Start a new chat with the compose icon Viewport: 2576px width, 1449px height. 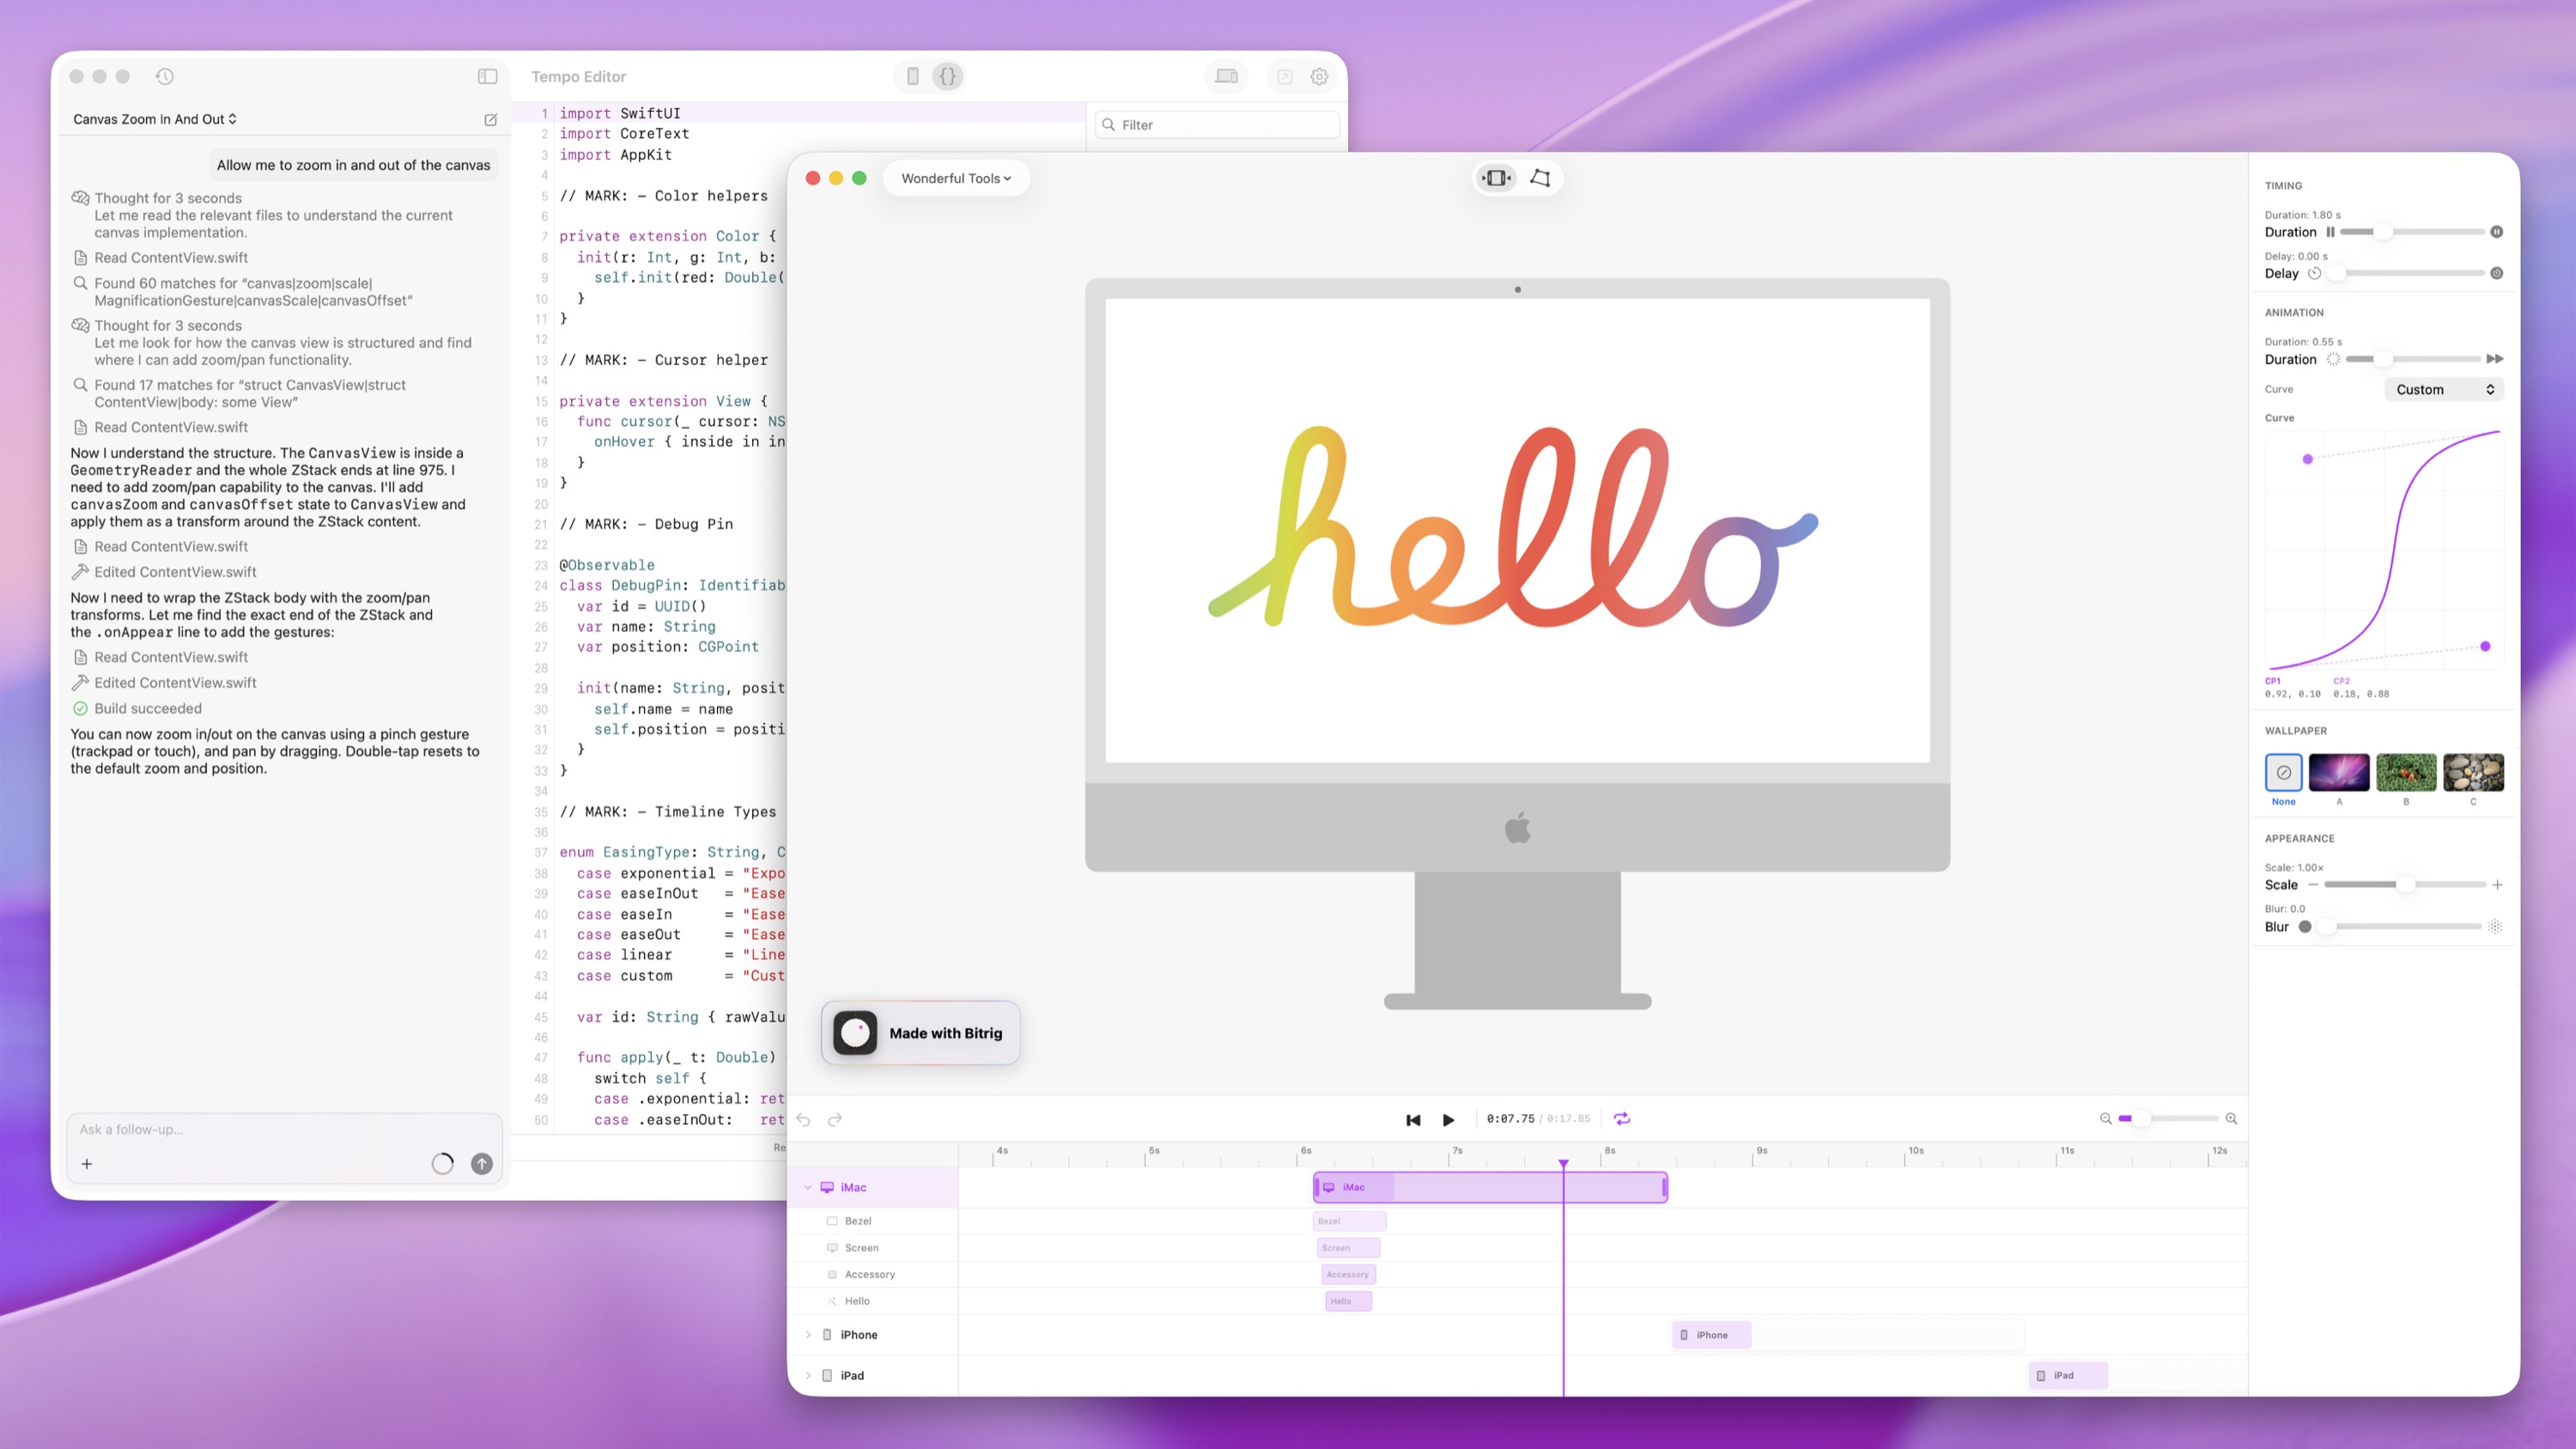pyautogui.click(x=490, y=119)
